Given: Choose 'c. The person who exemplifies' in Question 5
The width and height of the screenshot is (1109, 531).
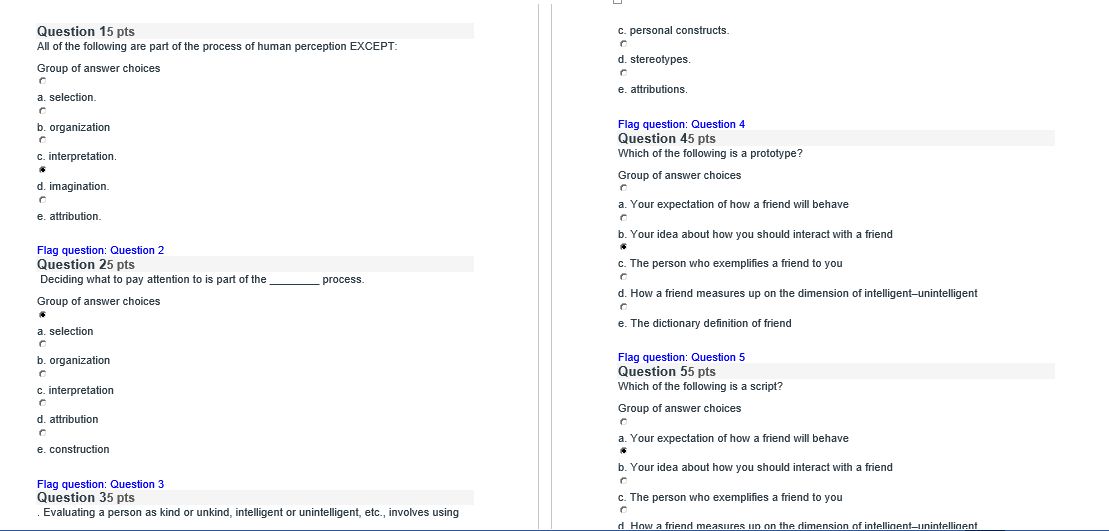Looking at the screenshot, I should (x=623, y=481).
